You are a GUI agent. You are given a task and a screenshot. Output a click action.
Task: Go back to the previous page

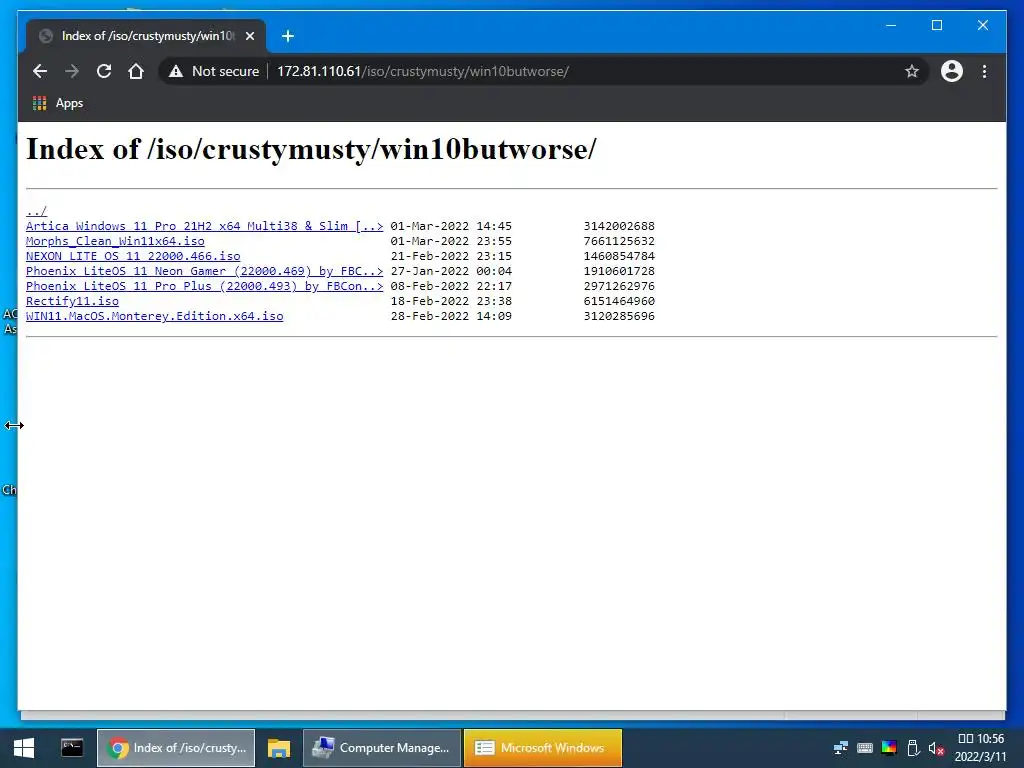[x=40, y=71]
